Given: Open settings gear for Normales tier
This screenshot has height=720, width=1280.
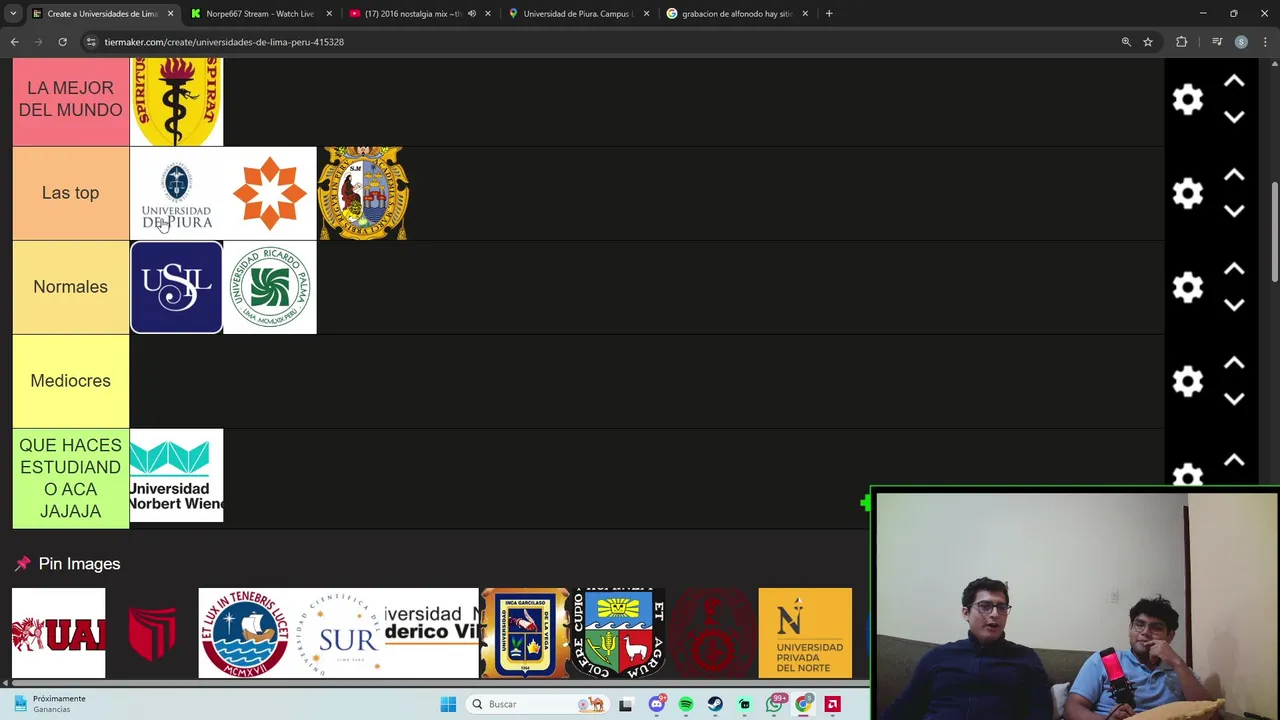Looking at the screenshot, I should (1187, 287).
